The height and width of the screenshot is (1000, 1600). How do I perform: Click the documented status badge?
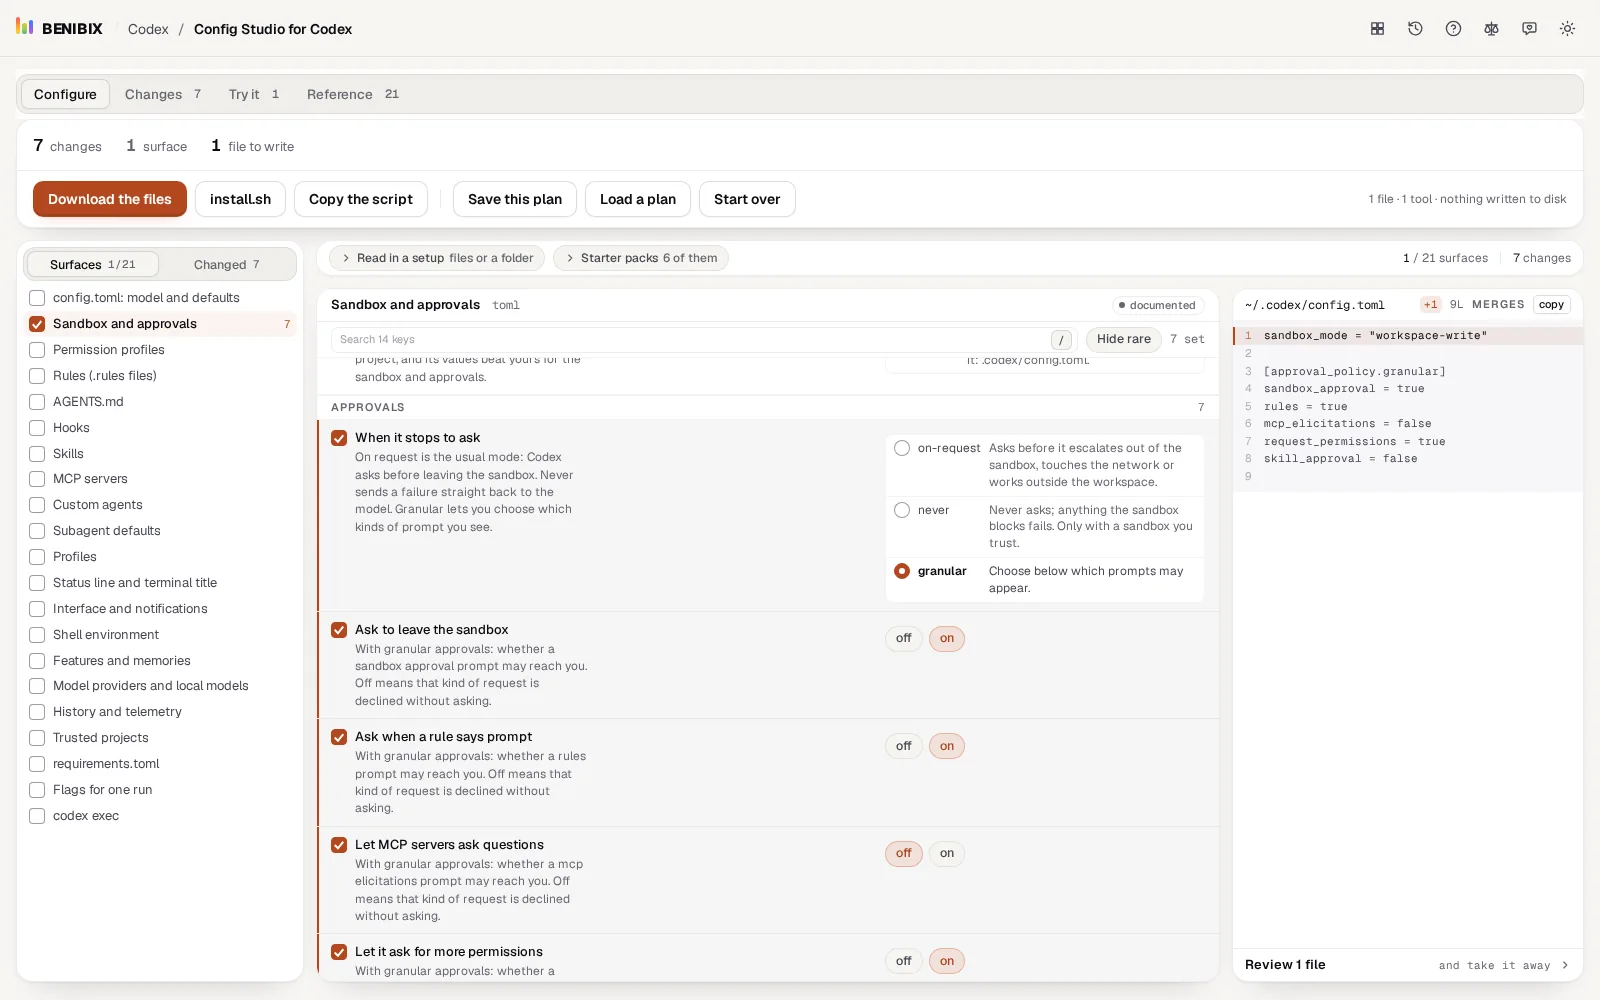tap(1157, 305)
